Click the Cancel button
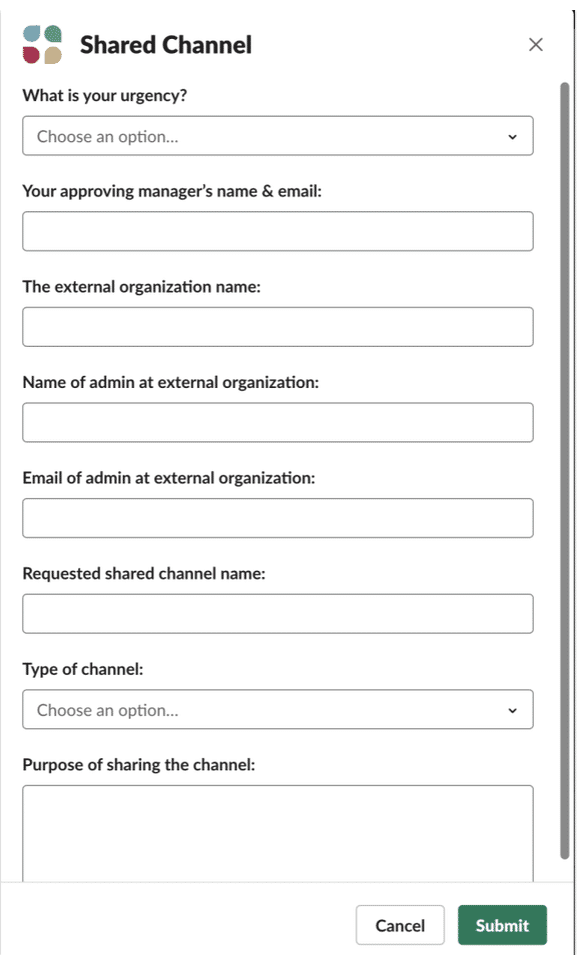This screenshot has height=955, width=577. (x=400, y=925)
